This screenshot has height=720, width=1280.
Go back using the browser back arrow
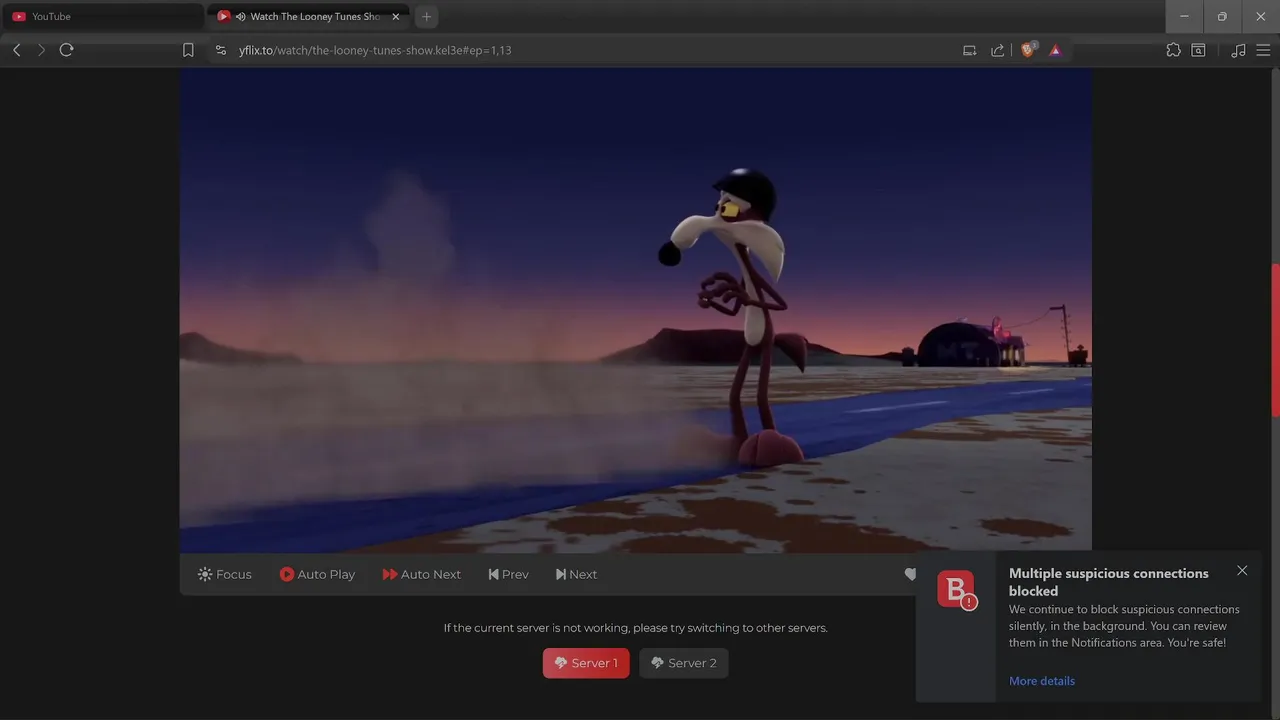[x=17, y=50]
